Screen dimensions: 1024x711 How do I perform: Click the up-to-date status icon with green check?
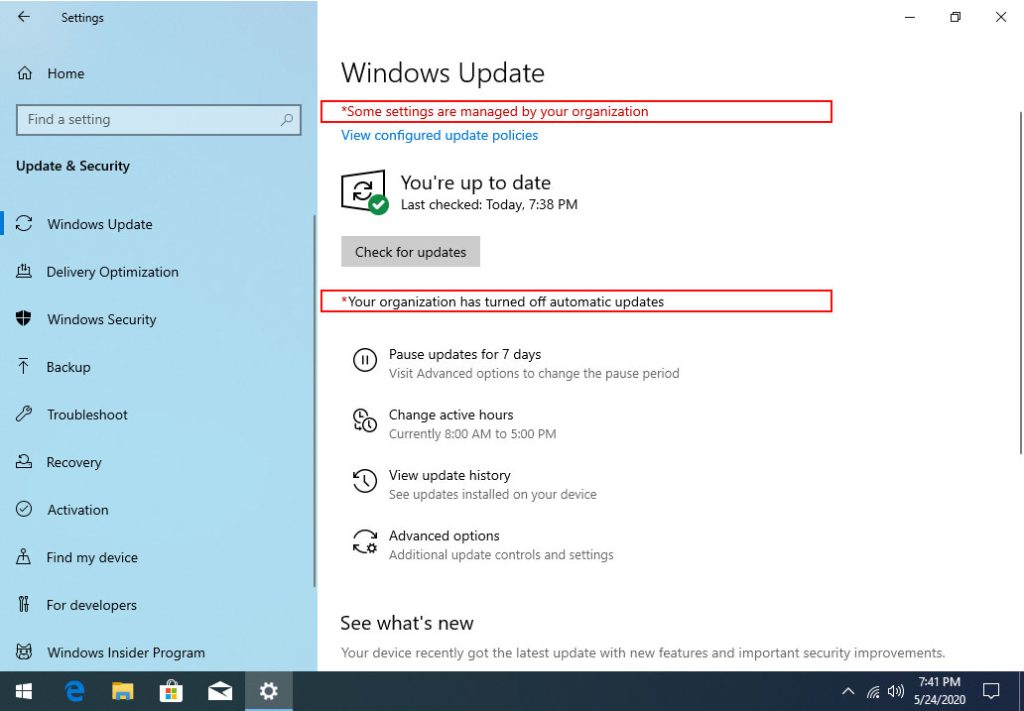tap(364, 192)
